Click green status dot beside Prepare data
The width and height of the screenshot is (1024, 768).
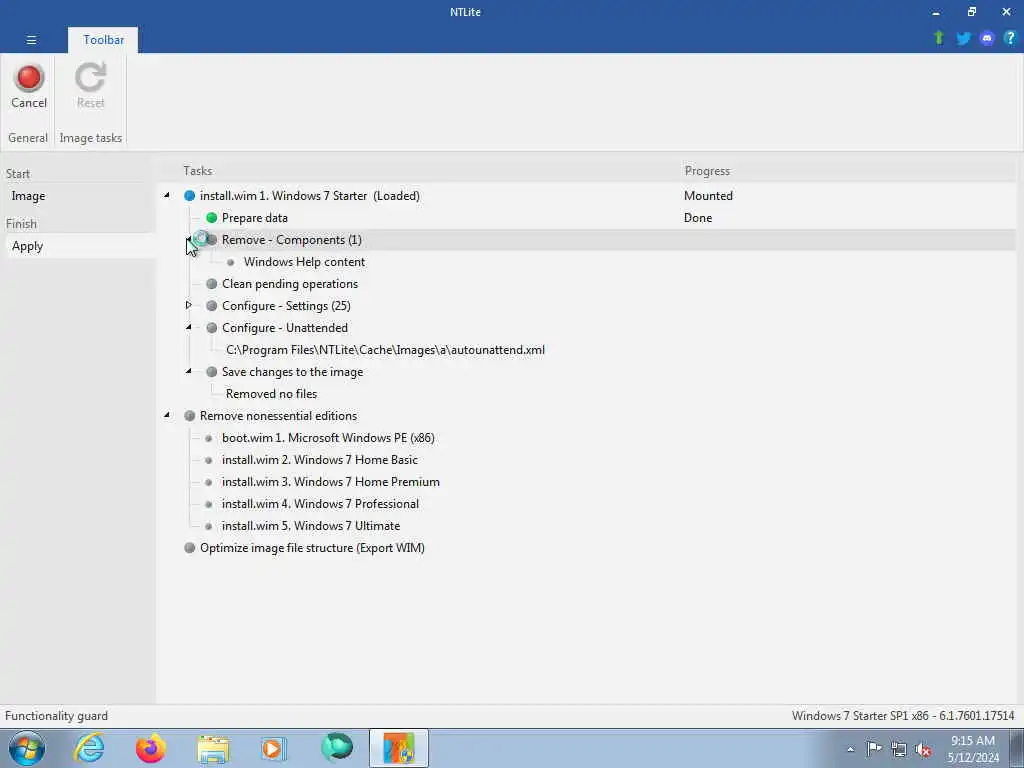(x=212, y=217)
